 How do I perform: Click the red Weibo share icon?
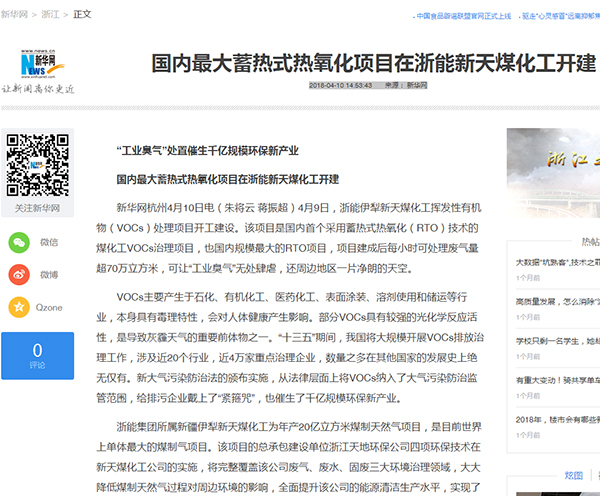pyautogui.click(x=19, y=274)
